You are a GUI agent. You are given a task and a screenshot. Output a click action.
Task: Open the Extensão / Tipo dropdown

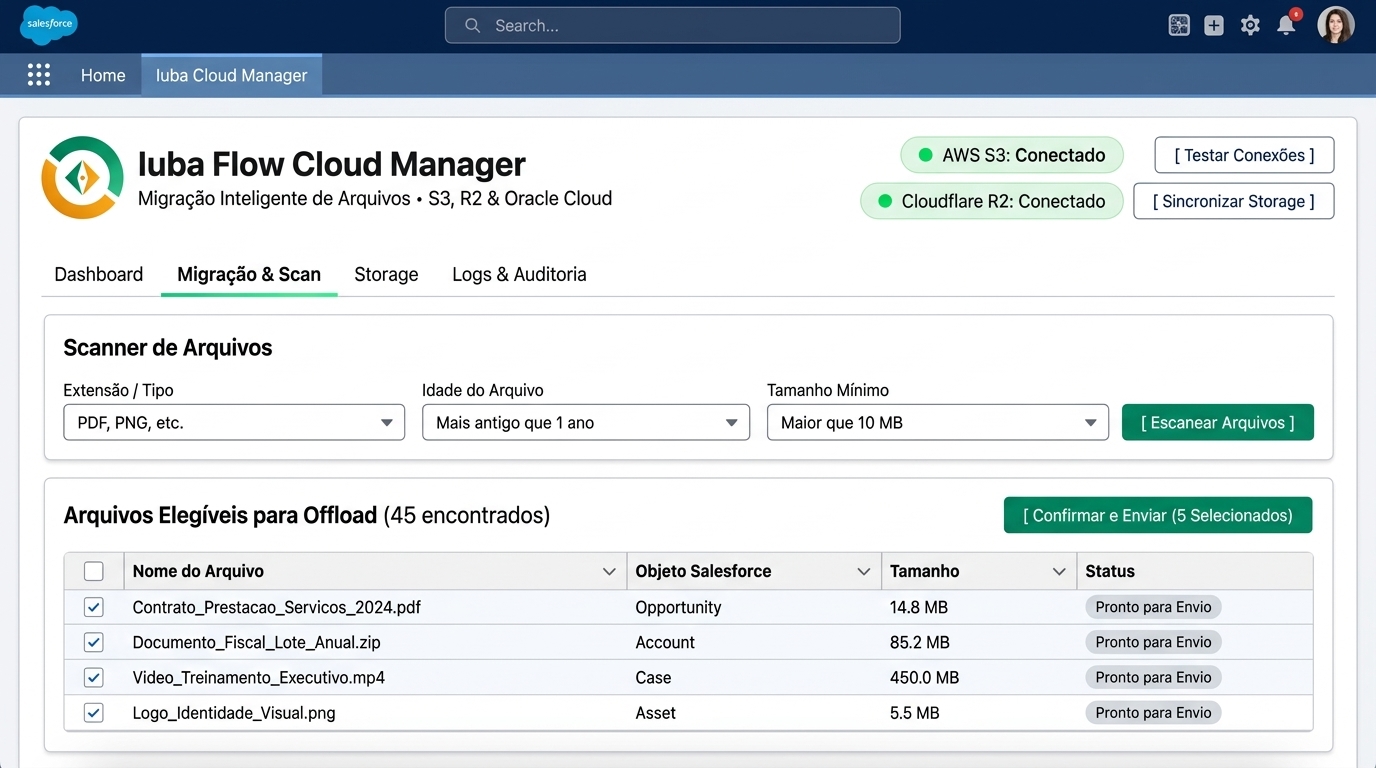234,423
